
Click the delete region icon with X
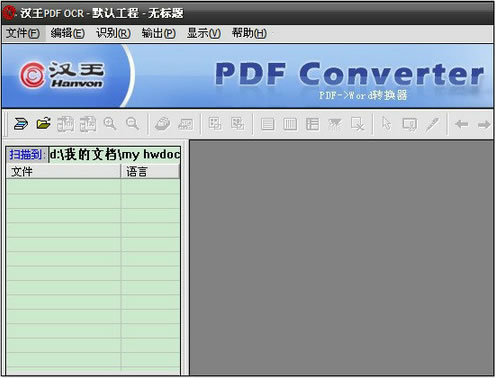coord(358,124)
